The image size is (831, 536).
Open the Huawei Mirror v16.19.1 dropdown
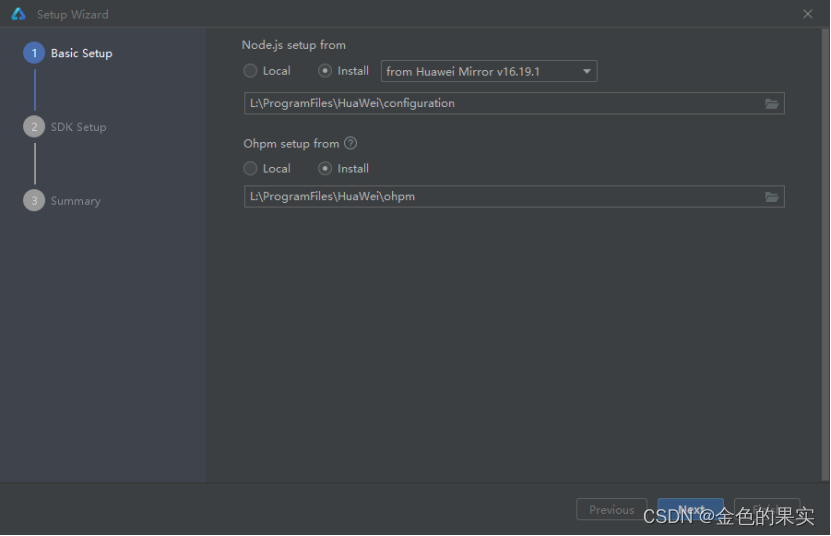489,71
